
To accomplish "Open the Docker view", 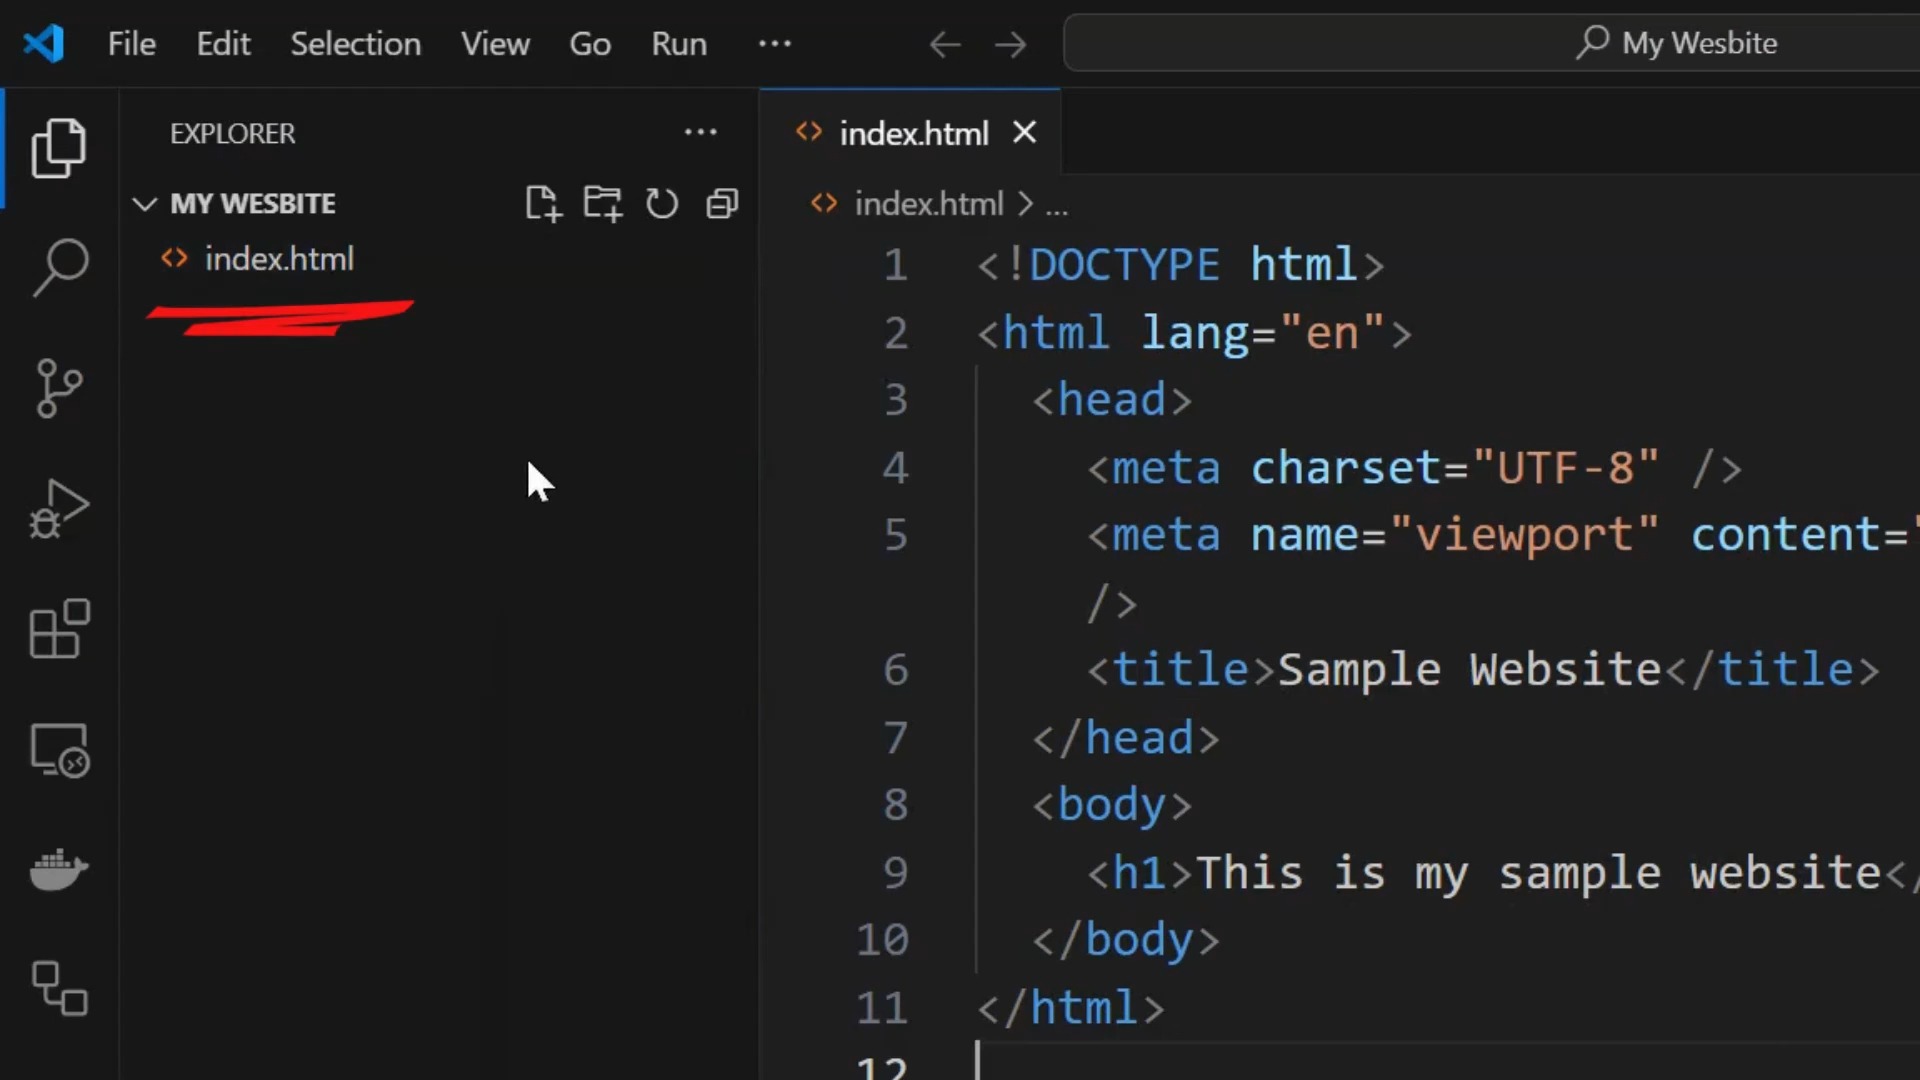I will [x=59, y=869].
